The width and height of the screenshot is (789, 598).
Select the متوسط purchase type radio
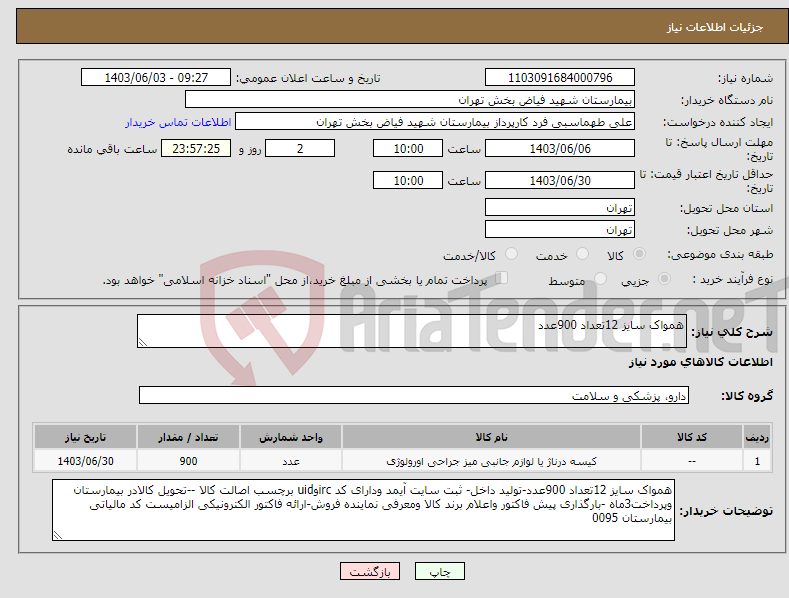click(x=600, y=278)
